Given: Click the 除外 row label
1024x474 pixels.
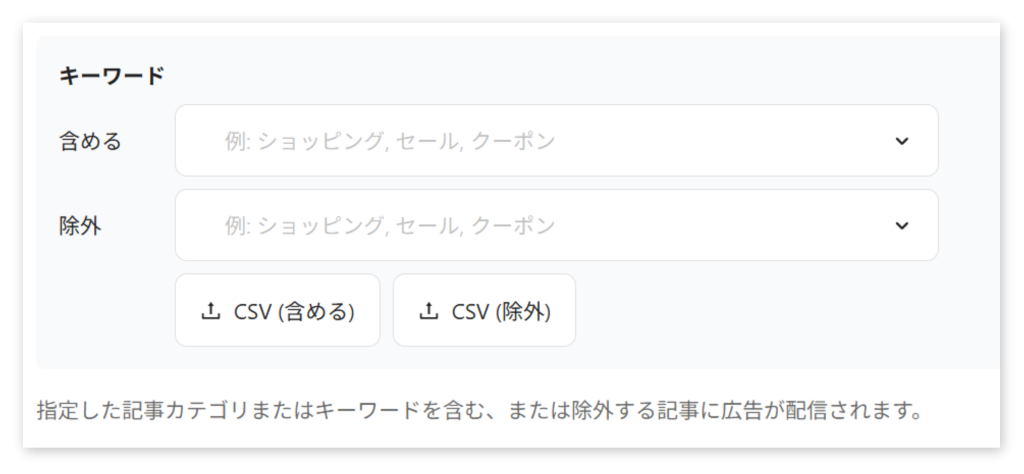Looking at the screenshot, I should 80,226.
